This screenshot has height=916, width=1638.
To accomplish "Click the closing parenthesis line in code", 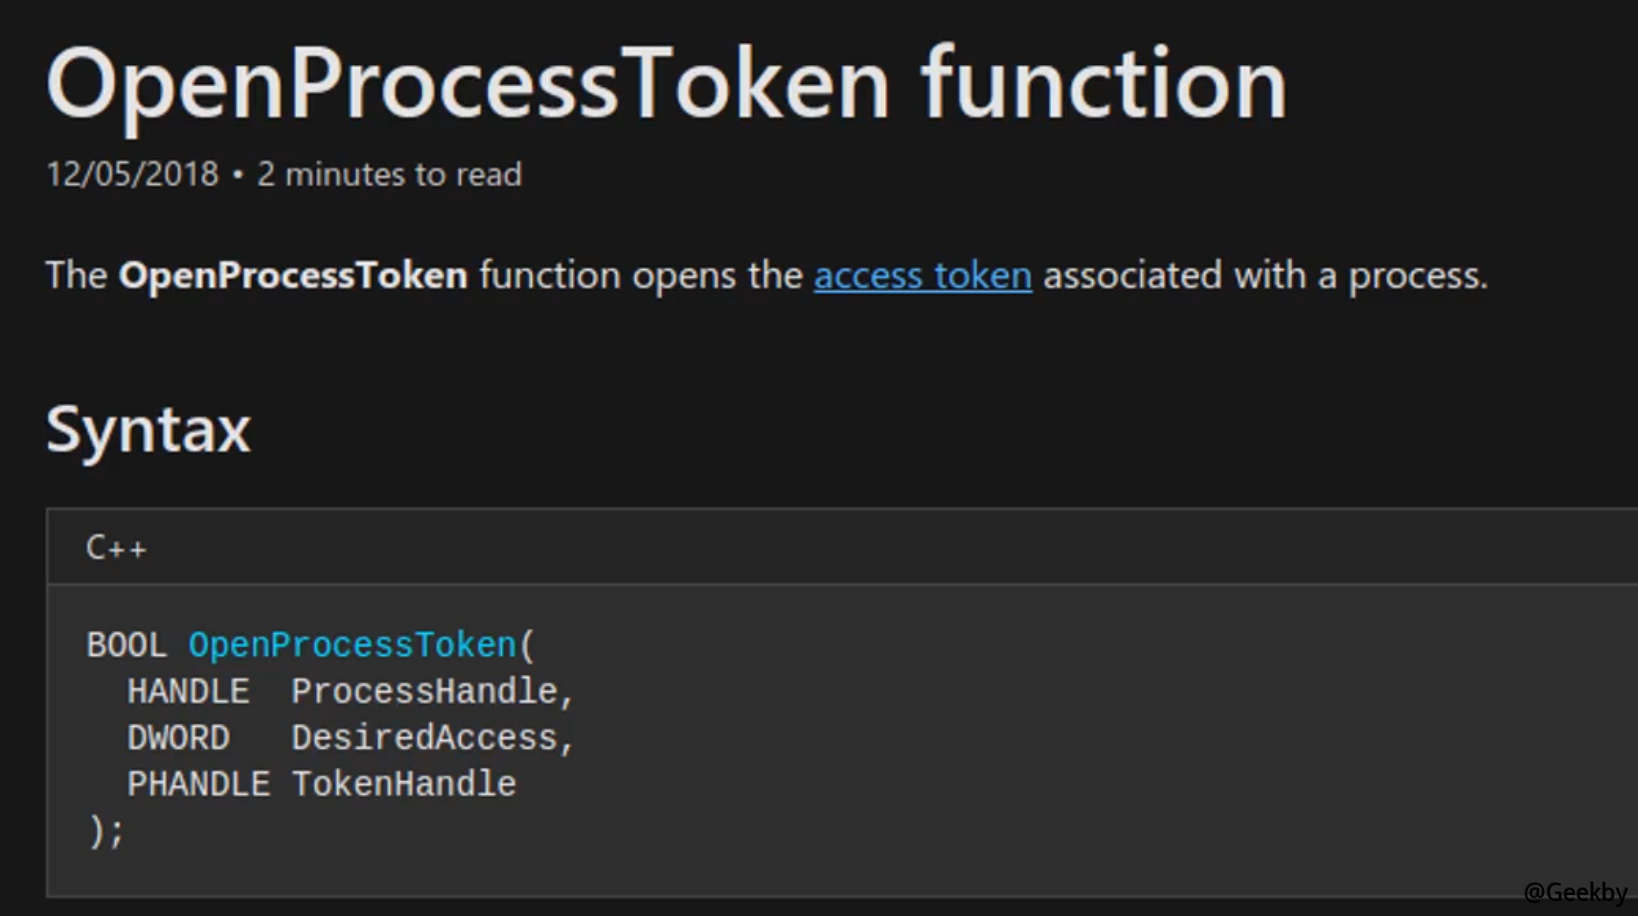I will pyautogui.click(x=106, y=830).
